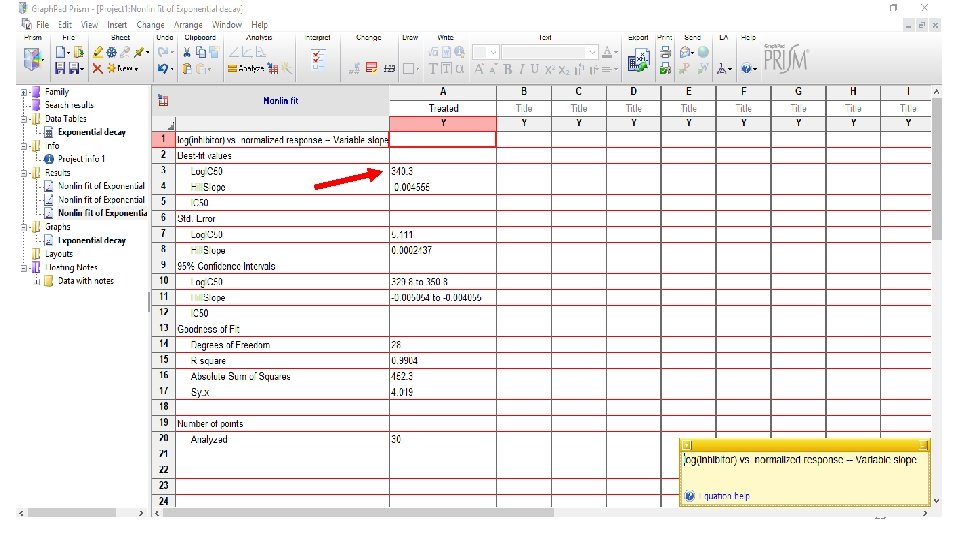Toggle superscript formatting
The height and width of the screenshot is (540, 960).
(549, 69)
